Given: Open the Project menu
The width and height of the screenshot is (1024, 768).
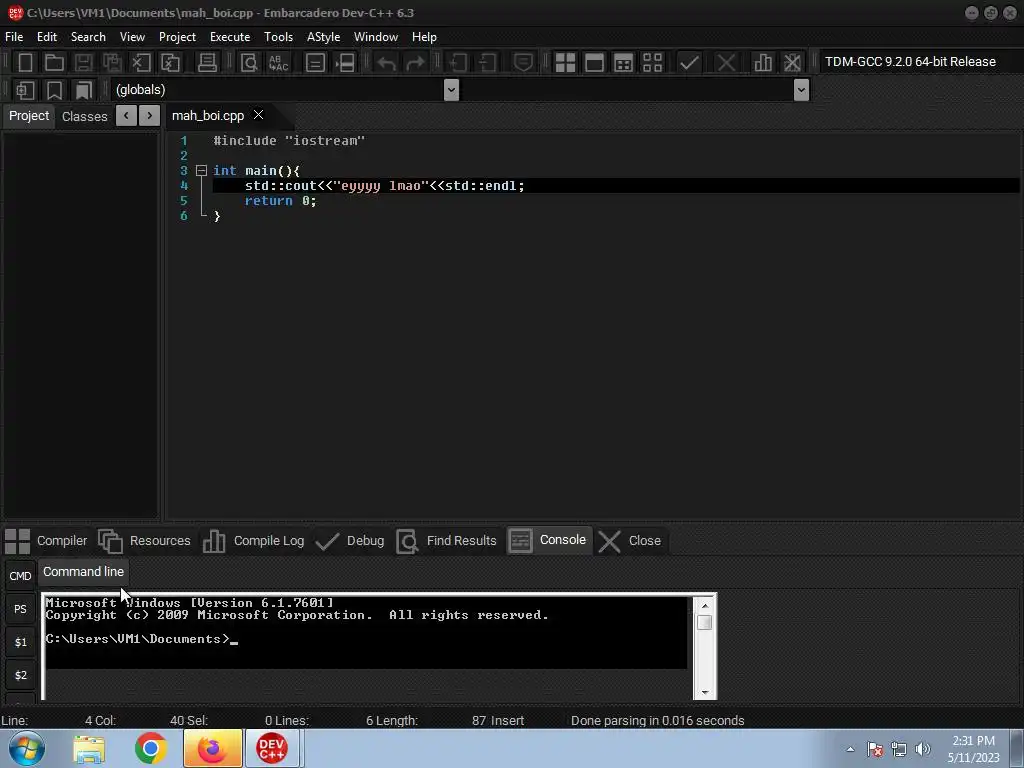Looking at the screenshot, I should 177,37.
